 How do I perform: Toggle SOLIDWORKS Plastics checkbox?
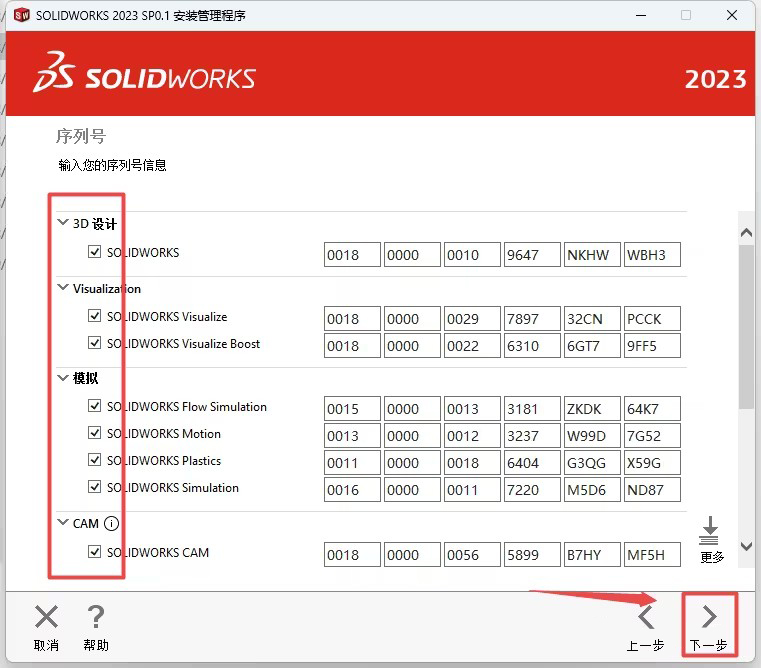94,460
